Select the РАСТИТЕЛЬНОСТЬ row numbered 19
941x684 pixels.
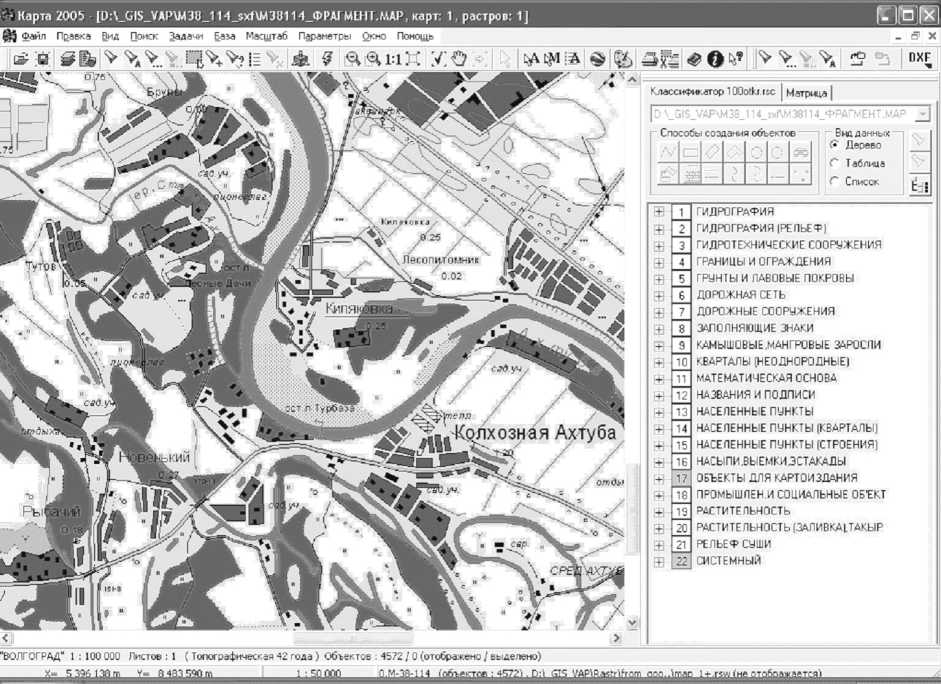(742, 511)
